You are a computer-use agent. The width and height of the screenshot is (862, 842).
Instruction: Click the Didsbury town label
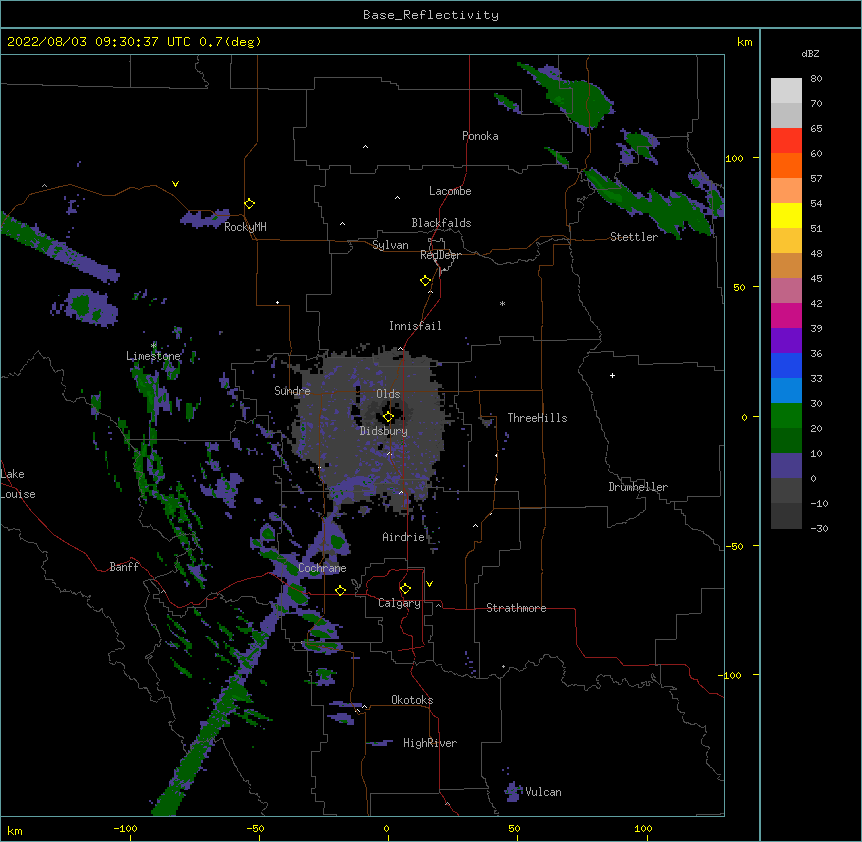384,431
